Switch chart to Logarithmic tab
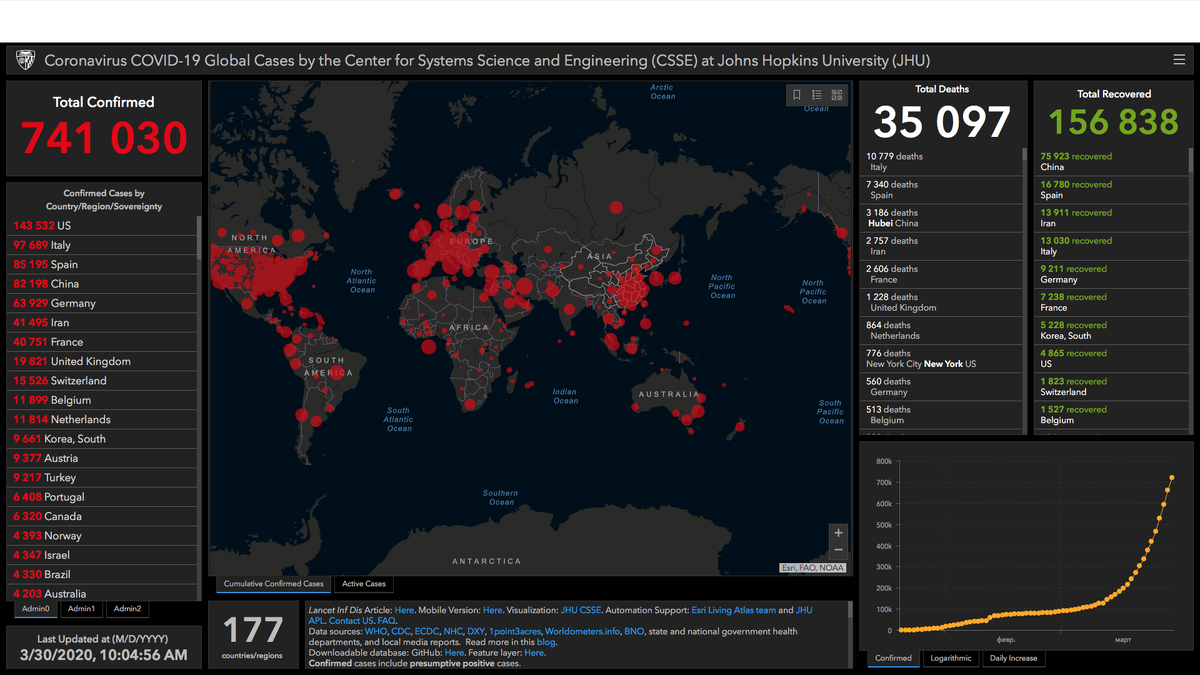1200x675 pixels. point(950,658)
